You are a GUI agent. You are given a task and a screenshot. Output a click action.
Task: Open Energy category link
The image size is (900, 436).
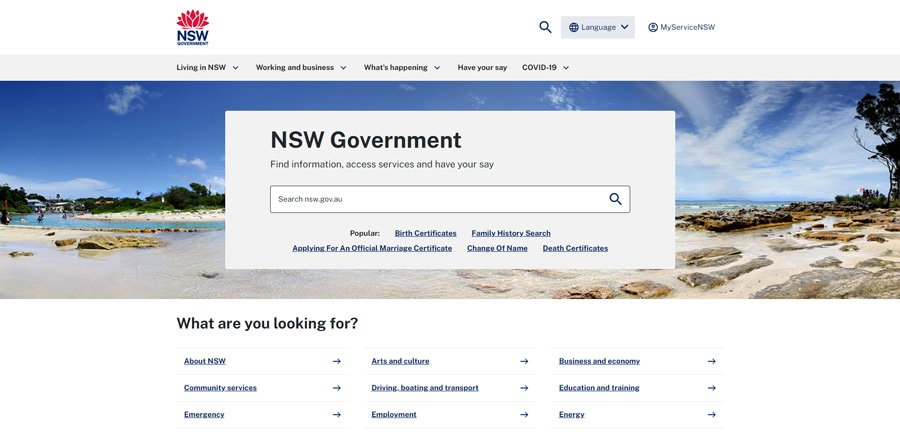572,414
